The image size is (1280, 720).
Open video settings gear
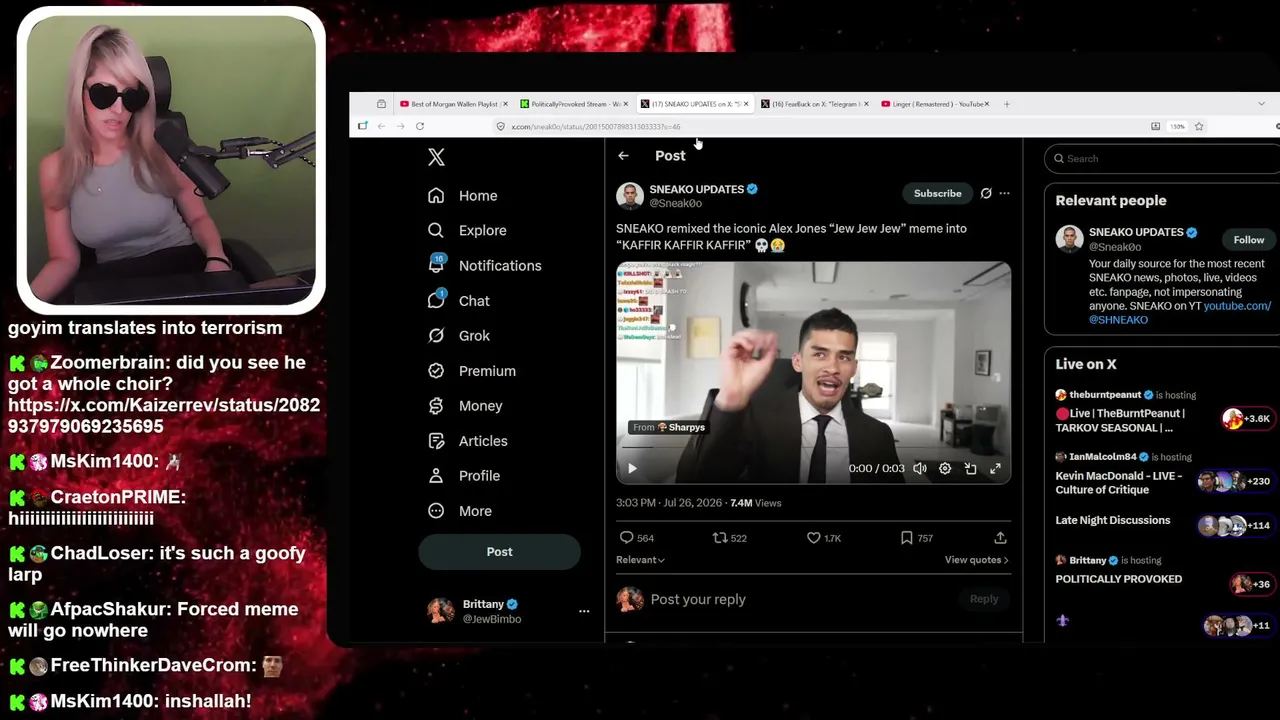click(x=945, y=469)
